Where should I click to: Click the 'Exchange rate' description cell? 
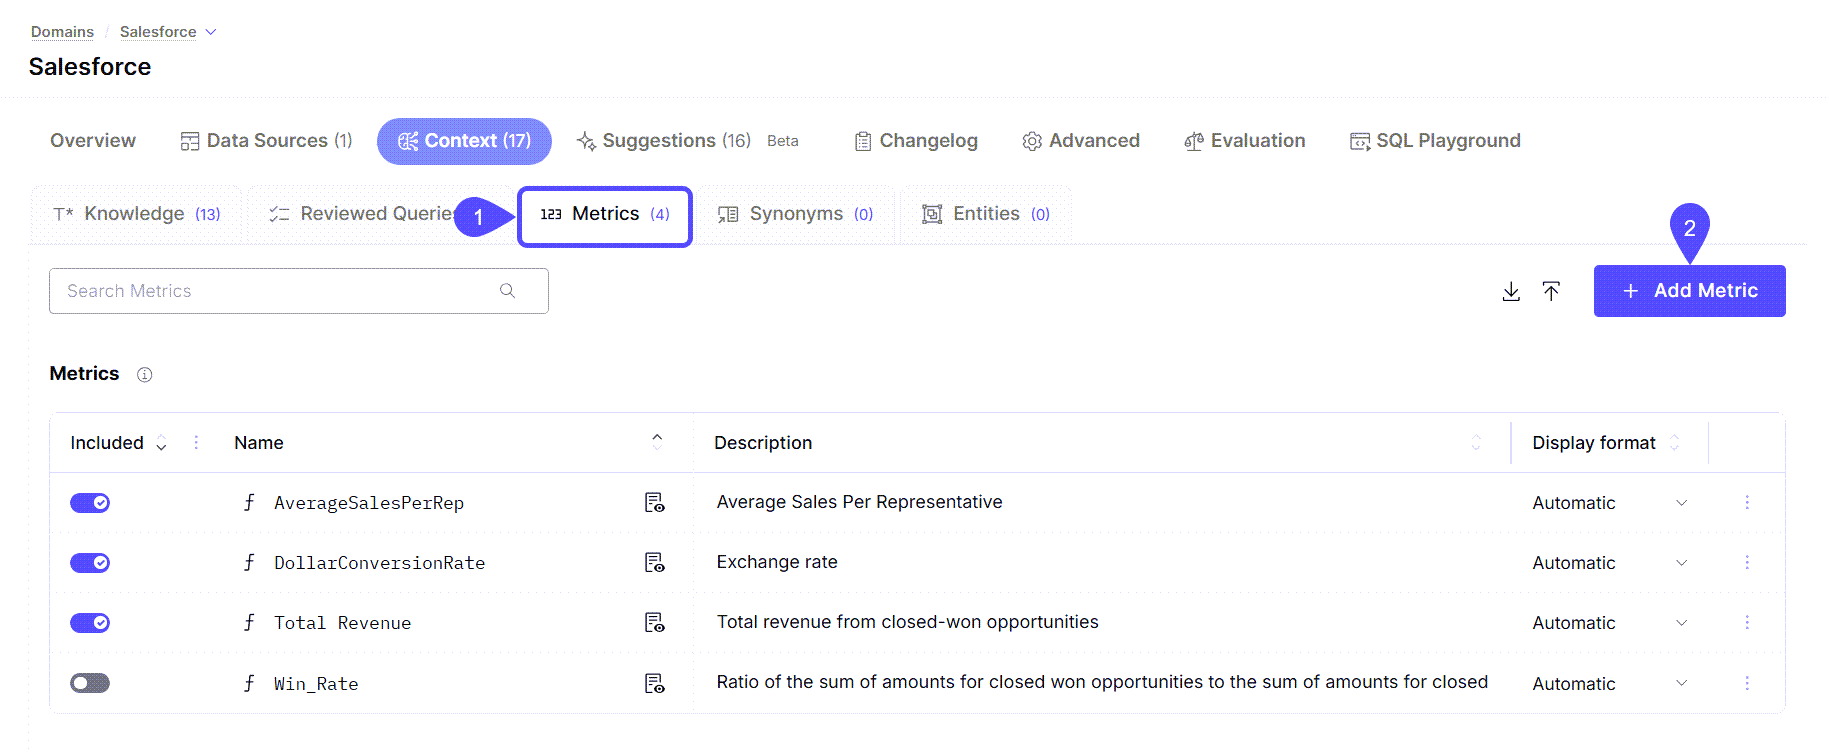777,562
